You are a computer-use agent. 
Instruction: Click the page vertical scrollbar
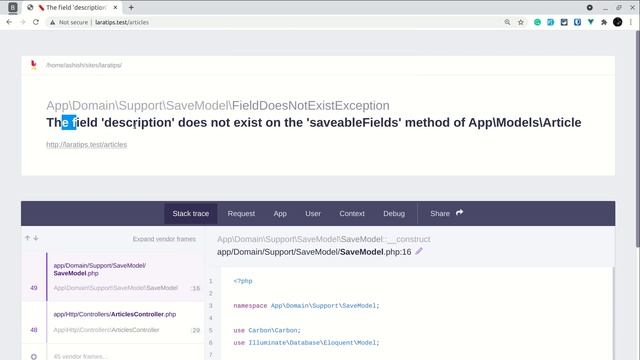[637, 139]
